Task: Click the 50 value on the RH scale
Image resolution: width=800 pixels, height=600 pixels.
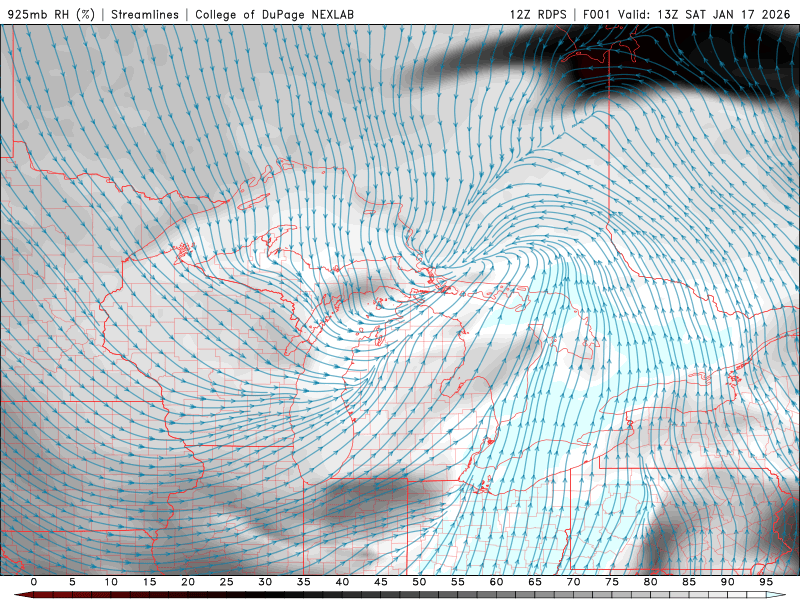Action: (419, 582)
